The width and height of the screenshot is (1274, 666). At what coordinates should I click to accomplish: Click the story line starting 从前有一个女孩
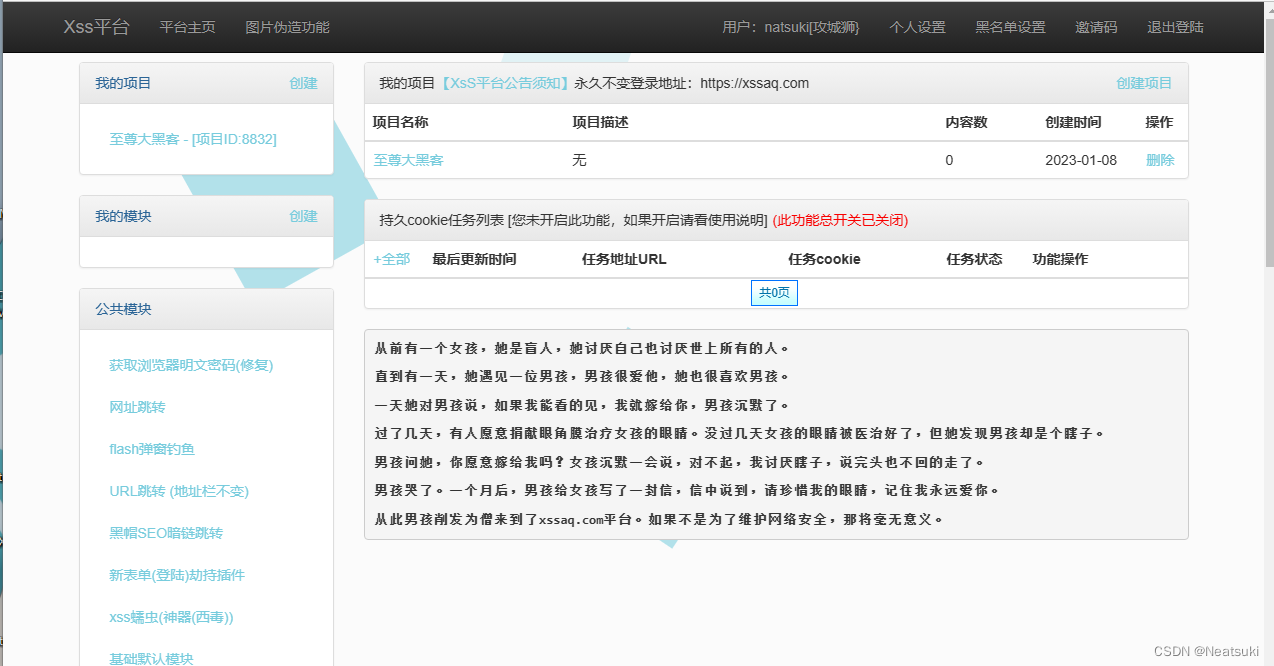[x=582, y=348]
